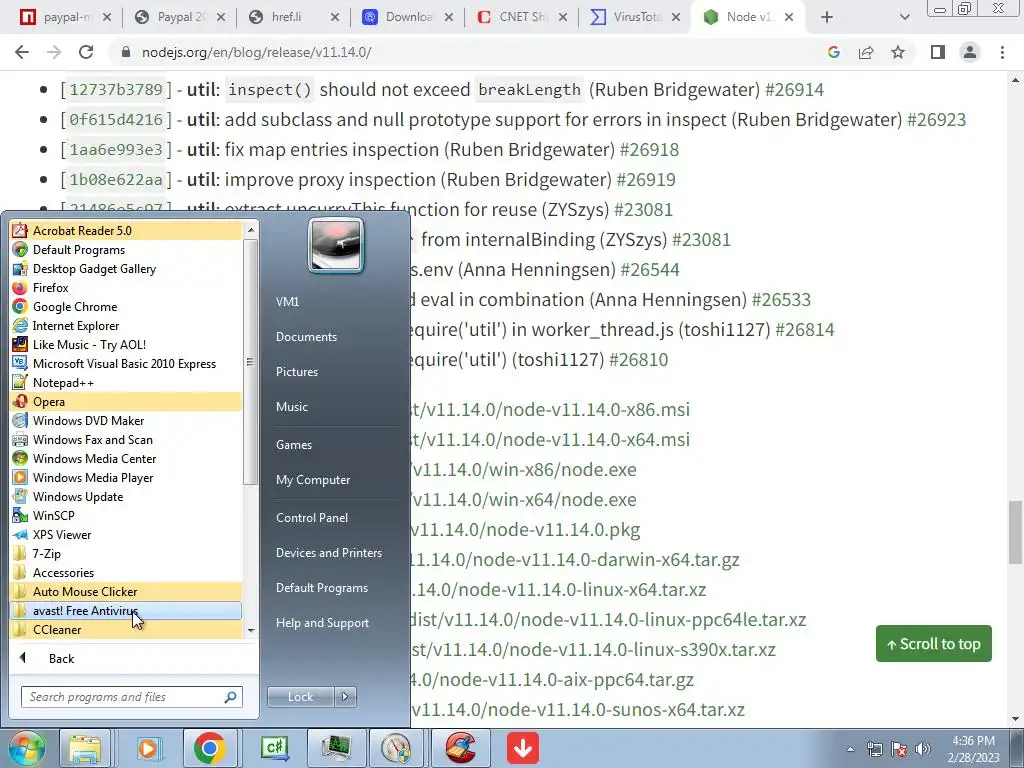Open Desktop Gadget Gallery

tap(126, 268)
